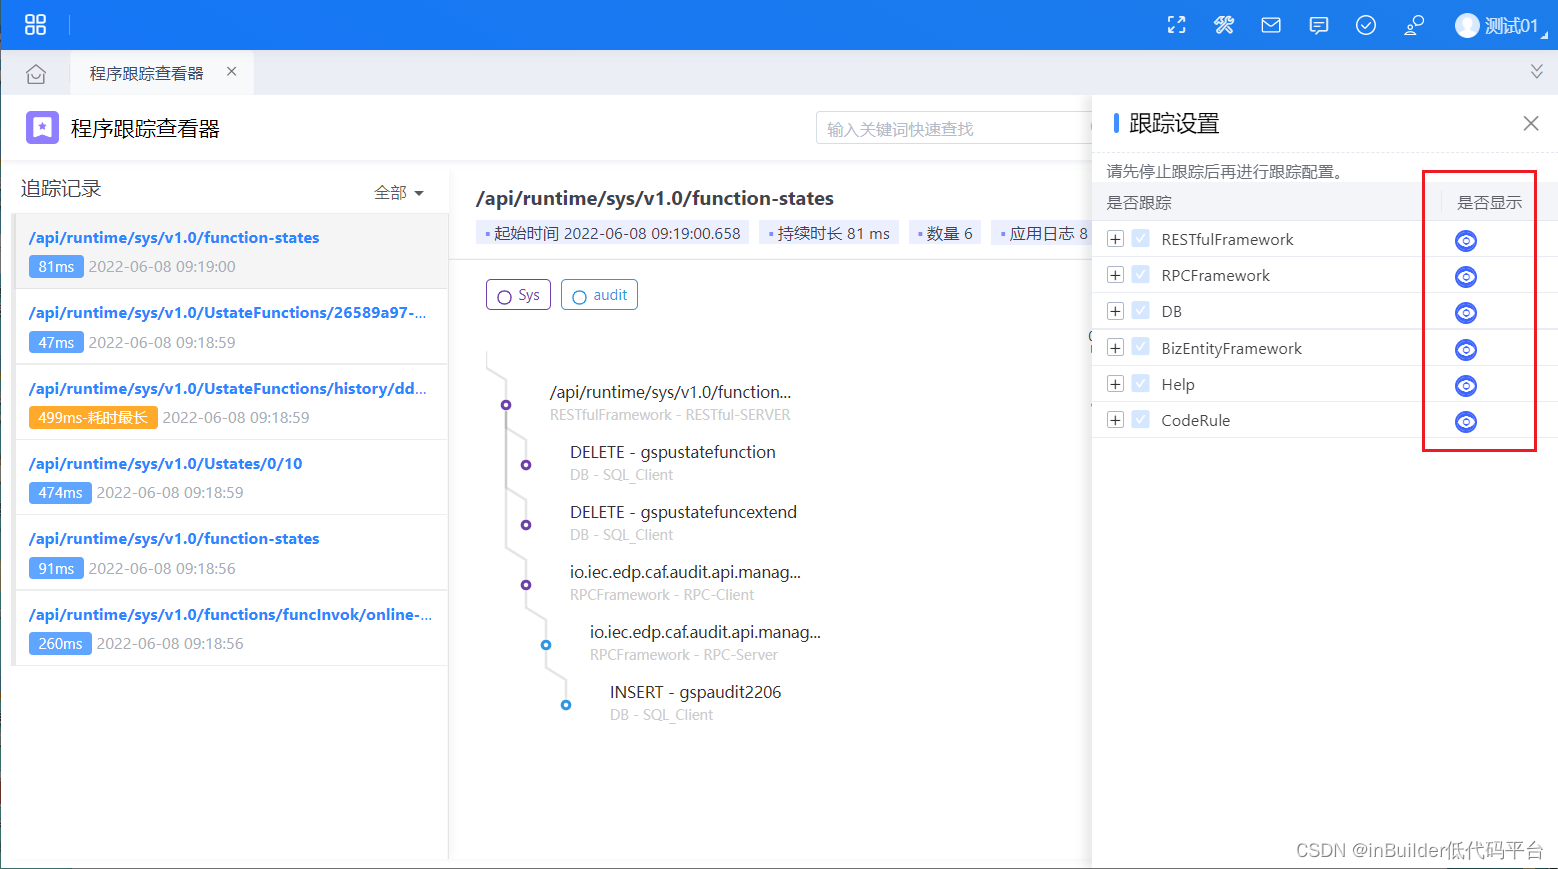This screenshot has height=869, width=1558.
Task: Focus the keyword quick search field
Action: point(955,128)
